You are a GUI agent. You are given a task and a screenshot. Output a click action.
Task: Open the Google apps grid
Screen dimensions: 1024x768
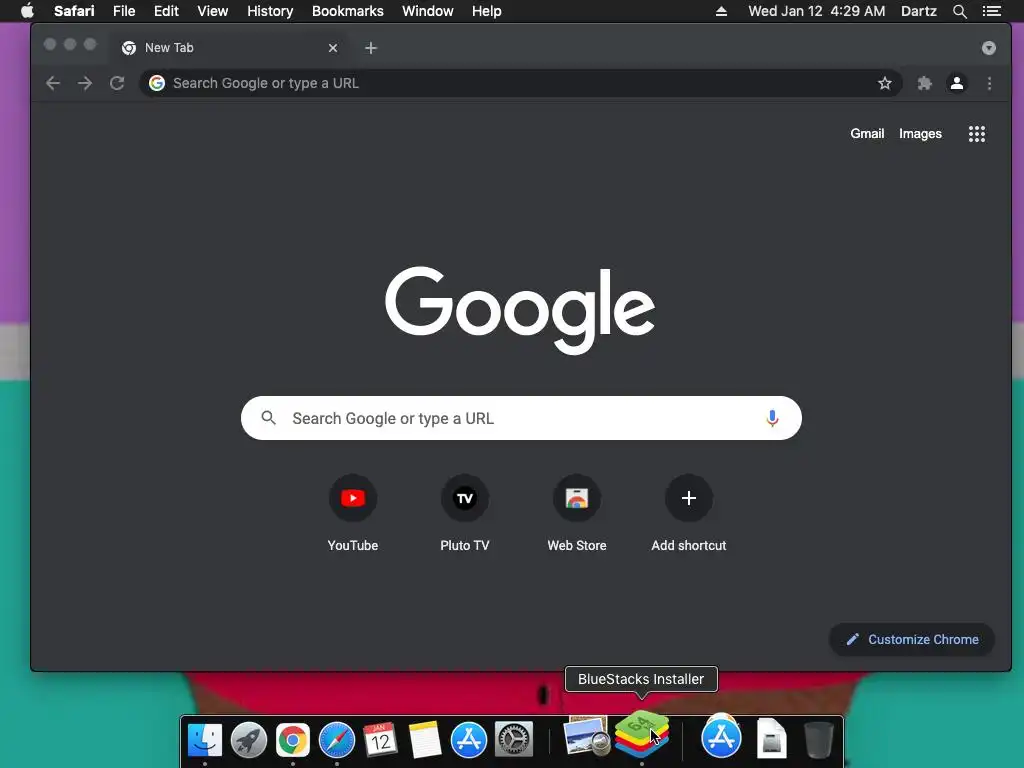coord(976,134)
